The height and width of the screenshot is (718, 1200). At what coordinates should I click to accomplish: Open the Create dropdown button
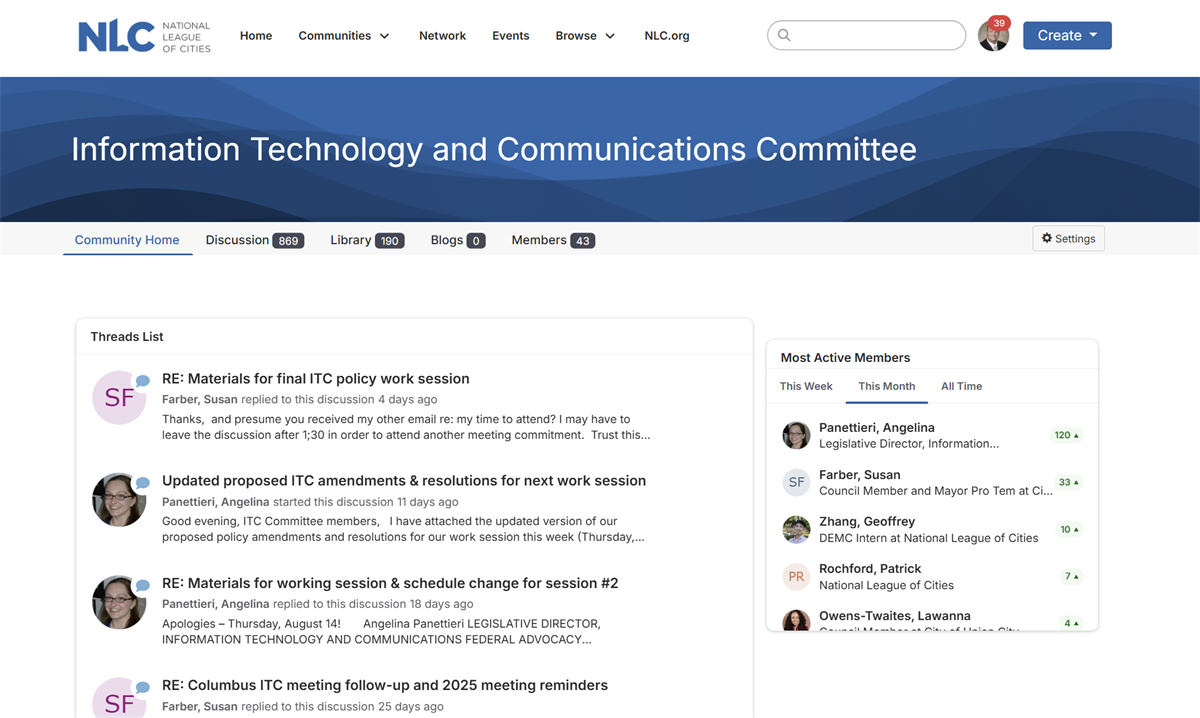pyautogui.click(x=1067, y=35)
